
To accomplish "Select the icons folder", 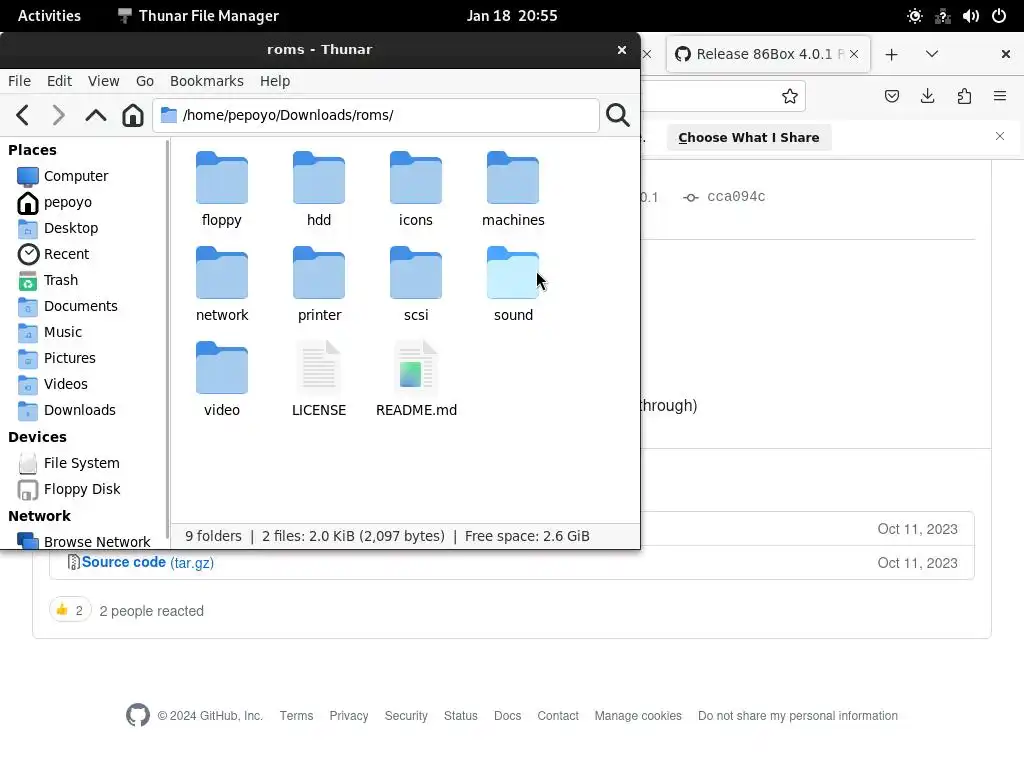I will [x=416, y=189].
